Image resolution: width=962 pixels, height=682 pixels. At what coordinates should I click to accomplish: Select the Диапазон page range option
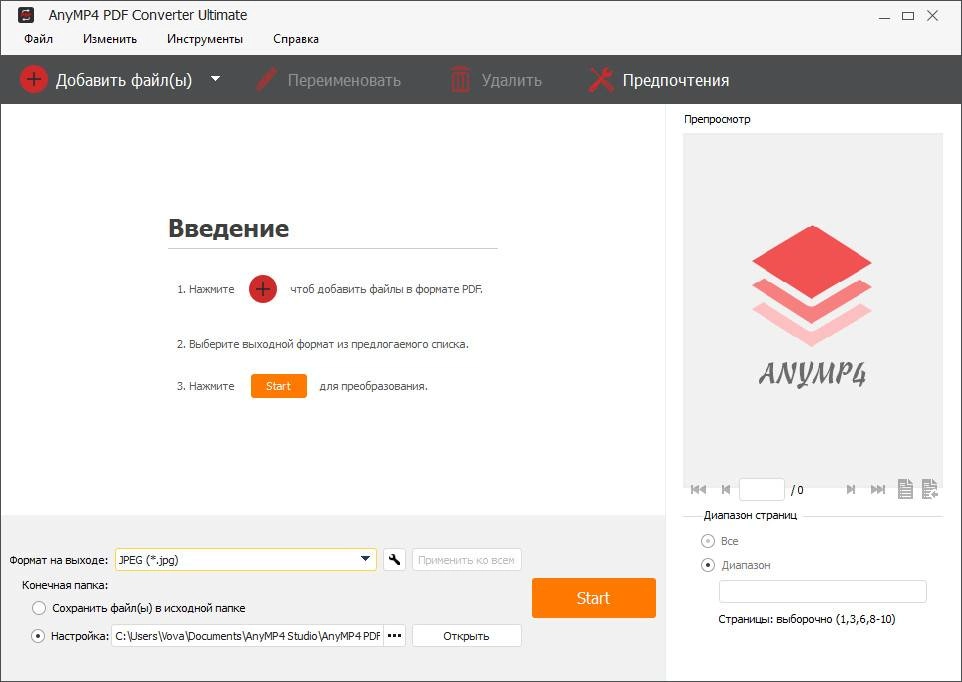click(708, 565)
